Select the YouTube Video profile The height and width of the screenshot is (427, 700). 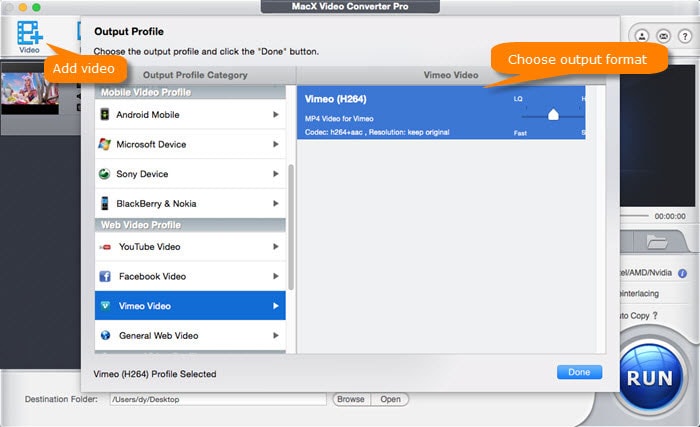(x=190, y=247)
